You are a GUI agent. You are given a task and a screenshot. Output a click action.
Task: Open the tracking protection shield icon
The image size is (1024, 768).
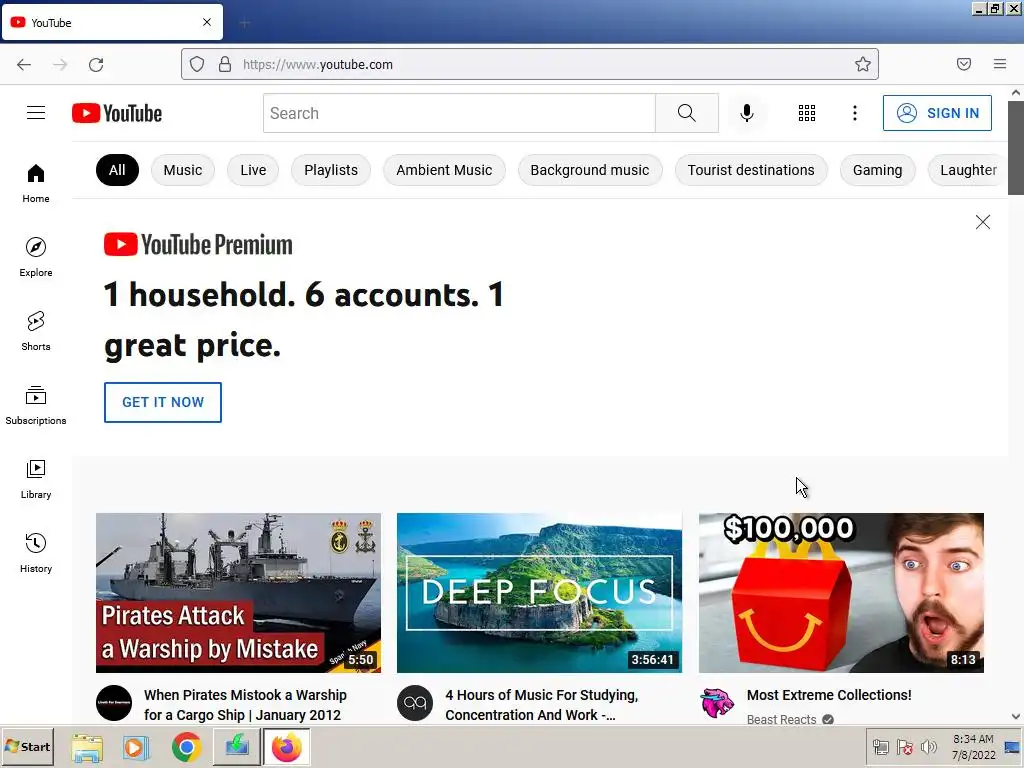(x=197, y=64)
